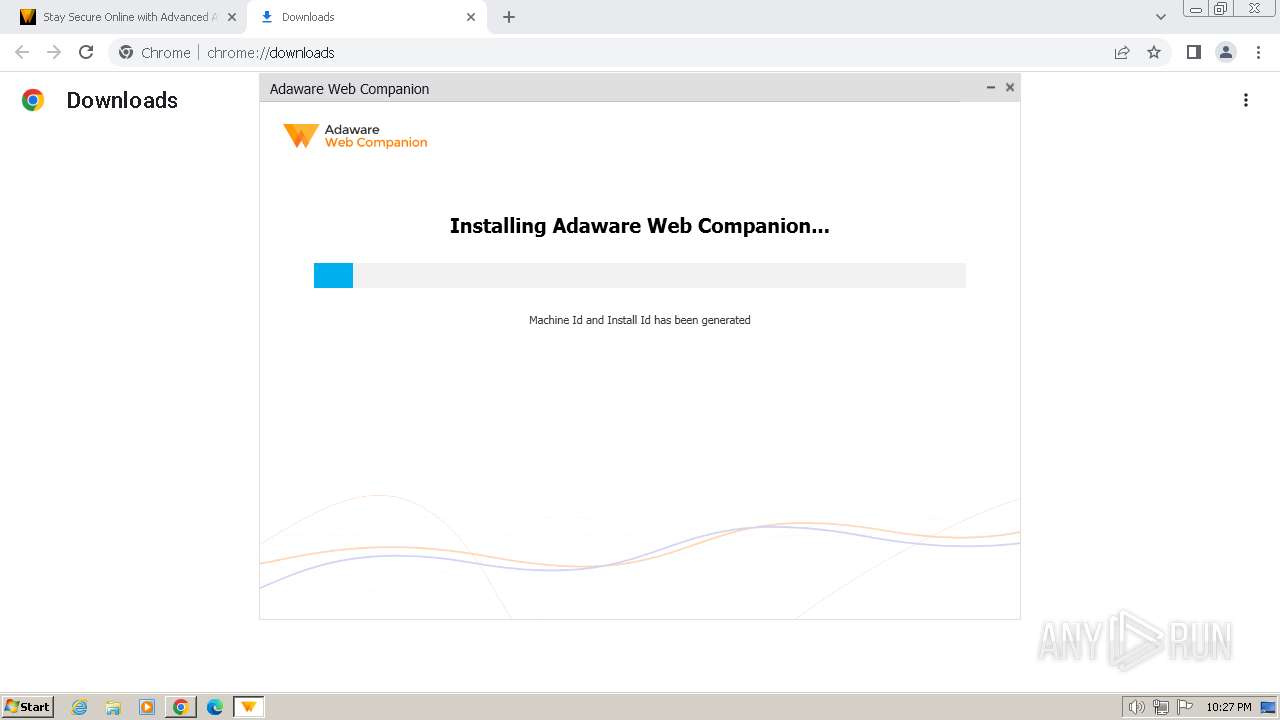Open Chrome main three-dot menu
This screenshot has width=1280, height=720.
tap(1258, 52)
